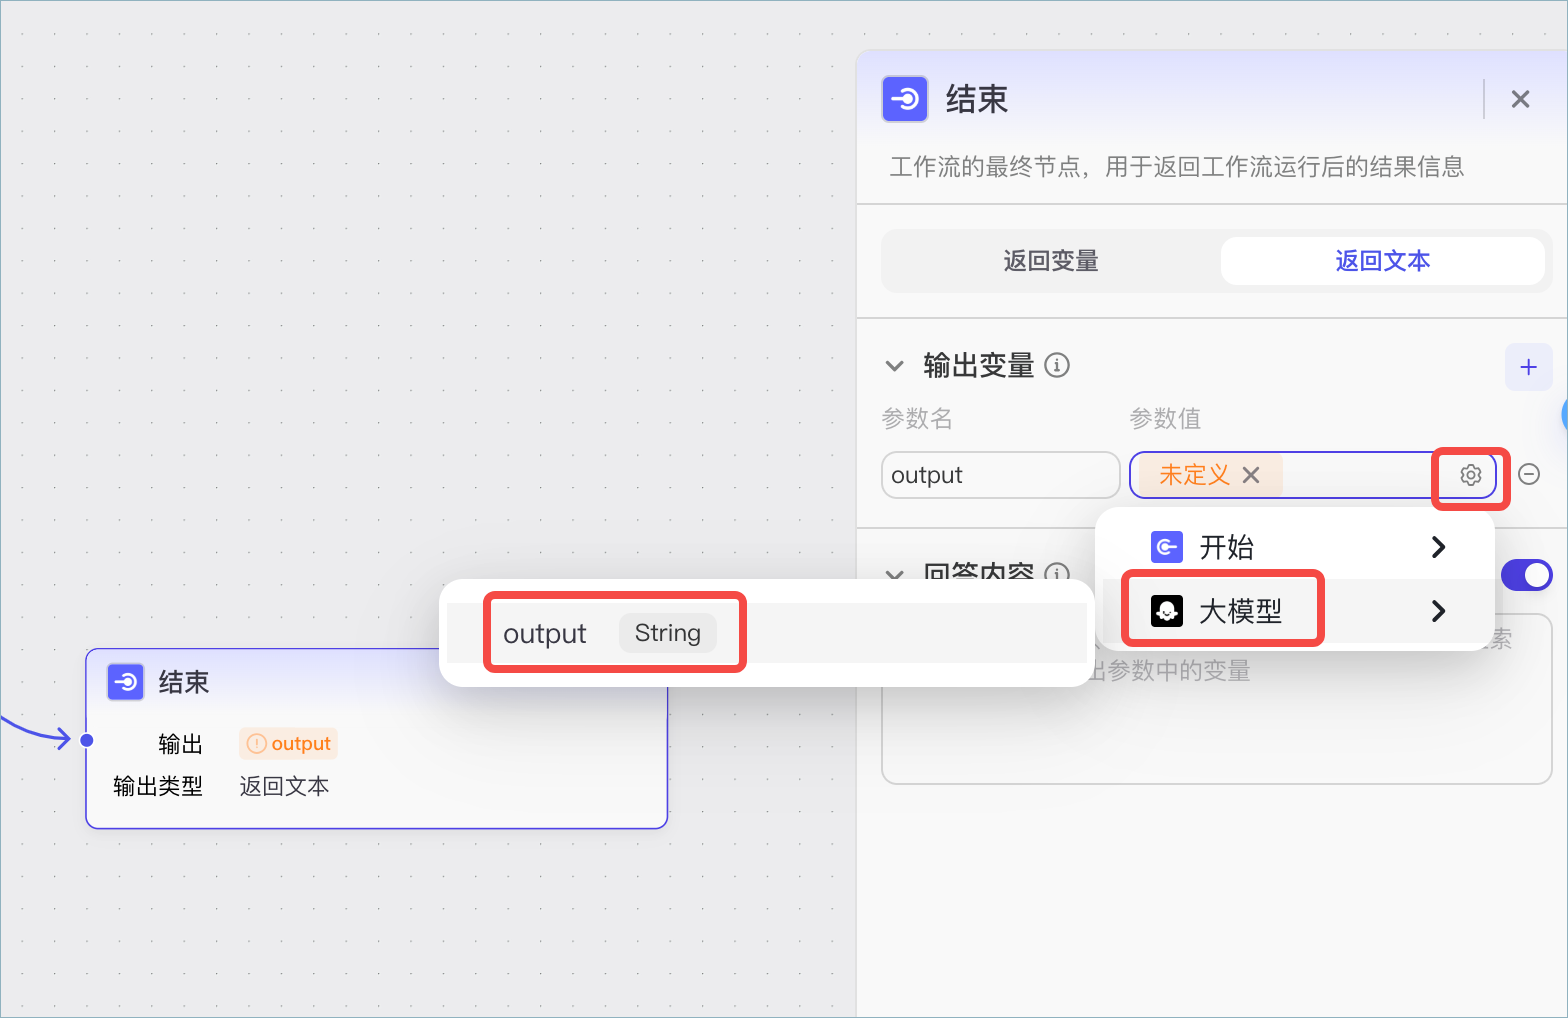The height and width of the screenshot is (1018, 1568).
Task: Switch to 返回文本 tab
Action: pyautogui.click(x=1382, y=261)
